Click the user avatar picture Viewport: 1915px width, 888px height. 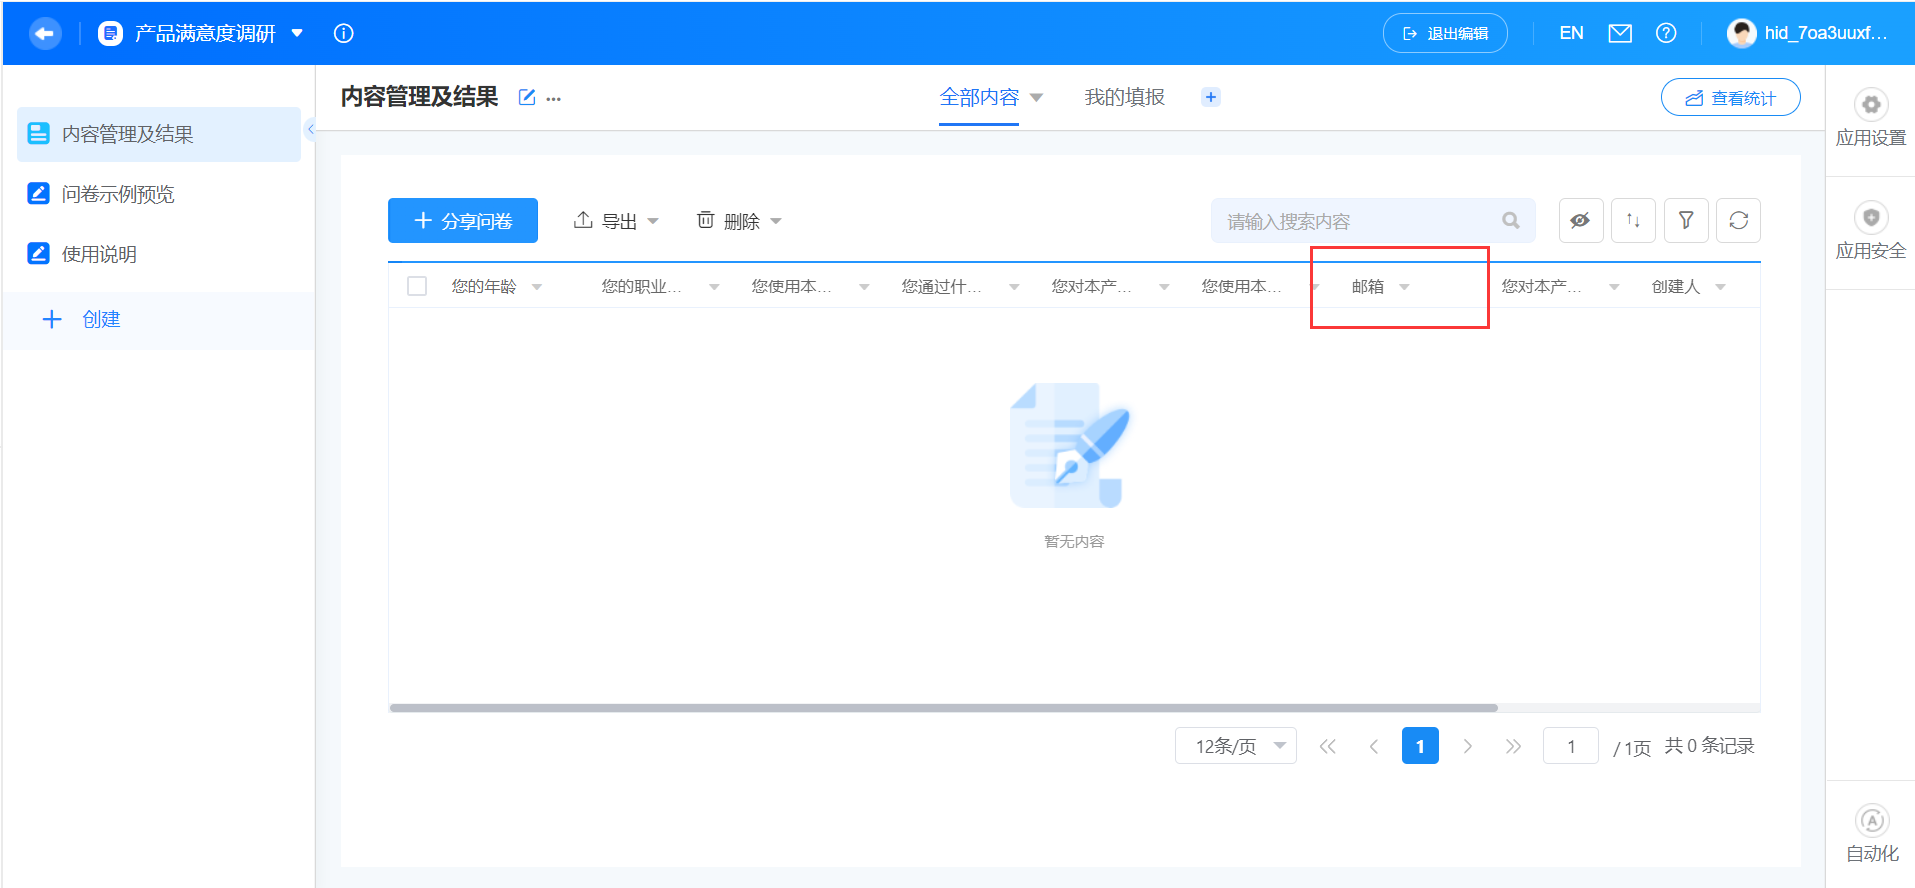pos(1742,33)
